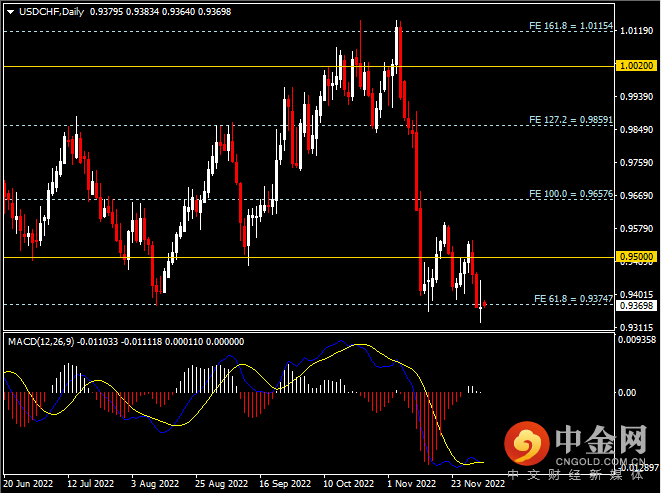Select the white 0.95000 price tag
Image resolution: width=661 pixels, height=493 pixels.
(x=634, y=257)
